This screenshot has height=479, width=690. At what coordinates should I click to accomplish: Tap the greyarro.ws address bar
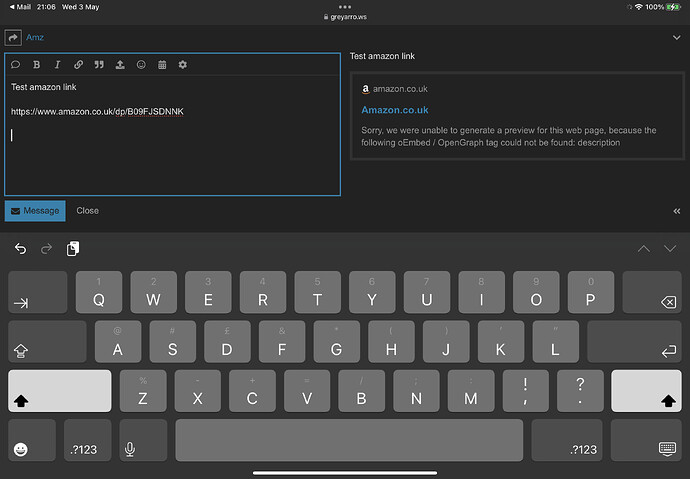click(345, 17)
